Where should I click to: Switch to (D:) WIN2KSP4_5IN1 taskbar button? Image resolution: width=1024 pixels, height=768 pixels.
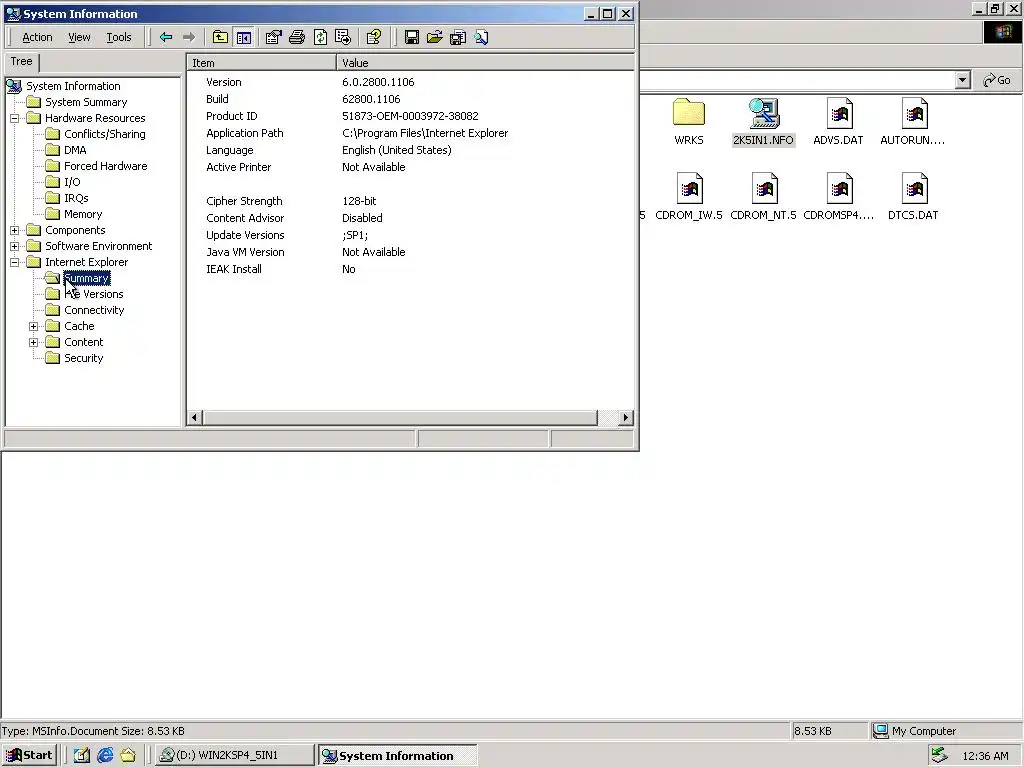coord(234,756)
